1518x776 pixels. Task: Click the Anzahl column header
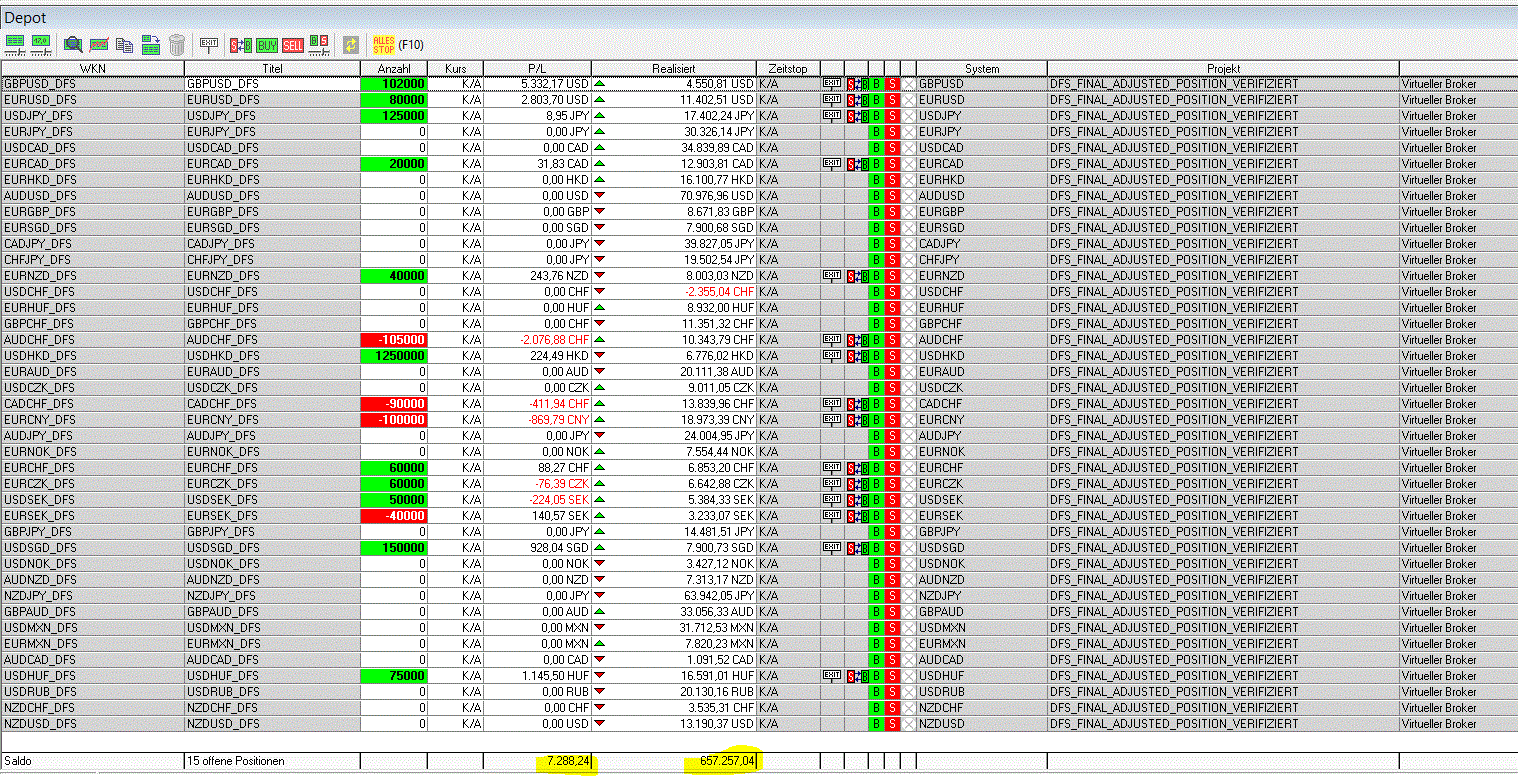pyautogui.click(x=393, y=68)
